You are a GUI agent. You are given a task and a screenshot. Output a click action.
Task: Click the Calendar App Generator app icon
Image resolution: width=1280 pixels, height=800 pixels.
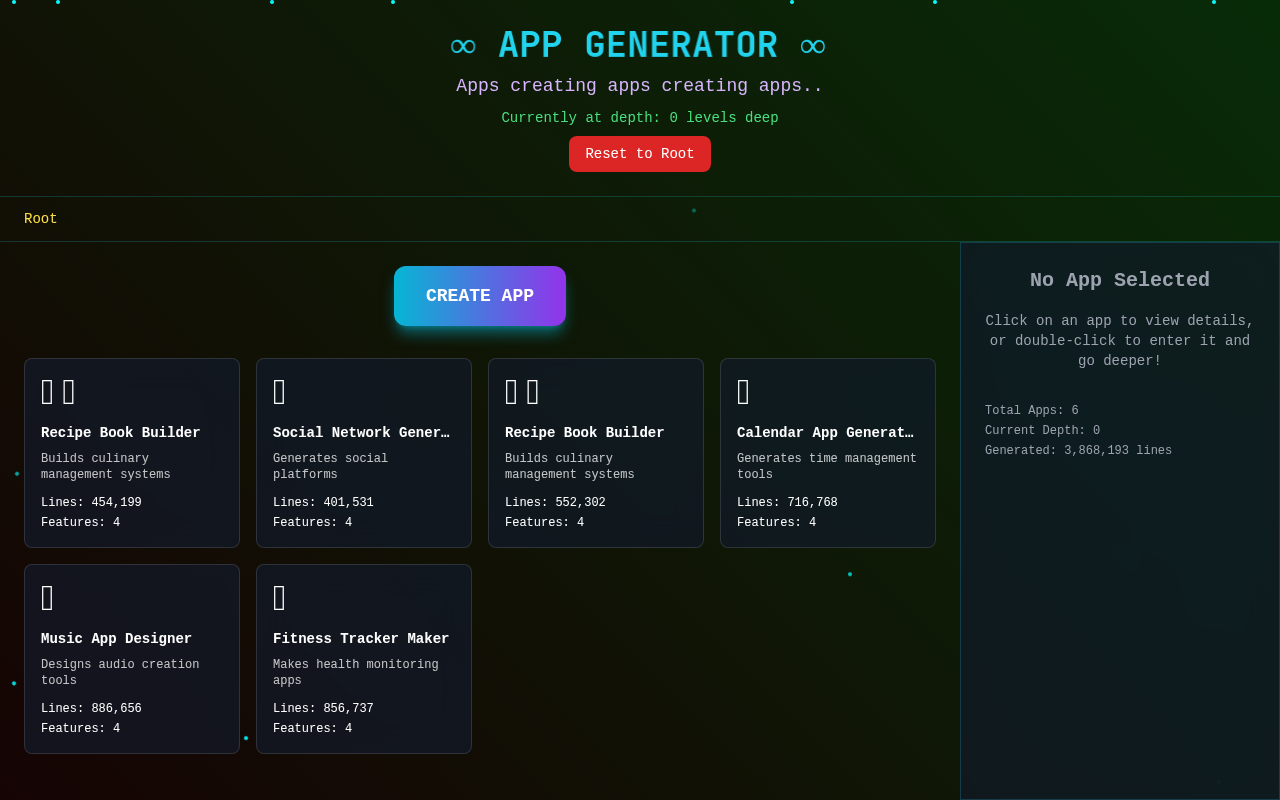[742, 391]
